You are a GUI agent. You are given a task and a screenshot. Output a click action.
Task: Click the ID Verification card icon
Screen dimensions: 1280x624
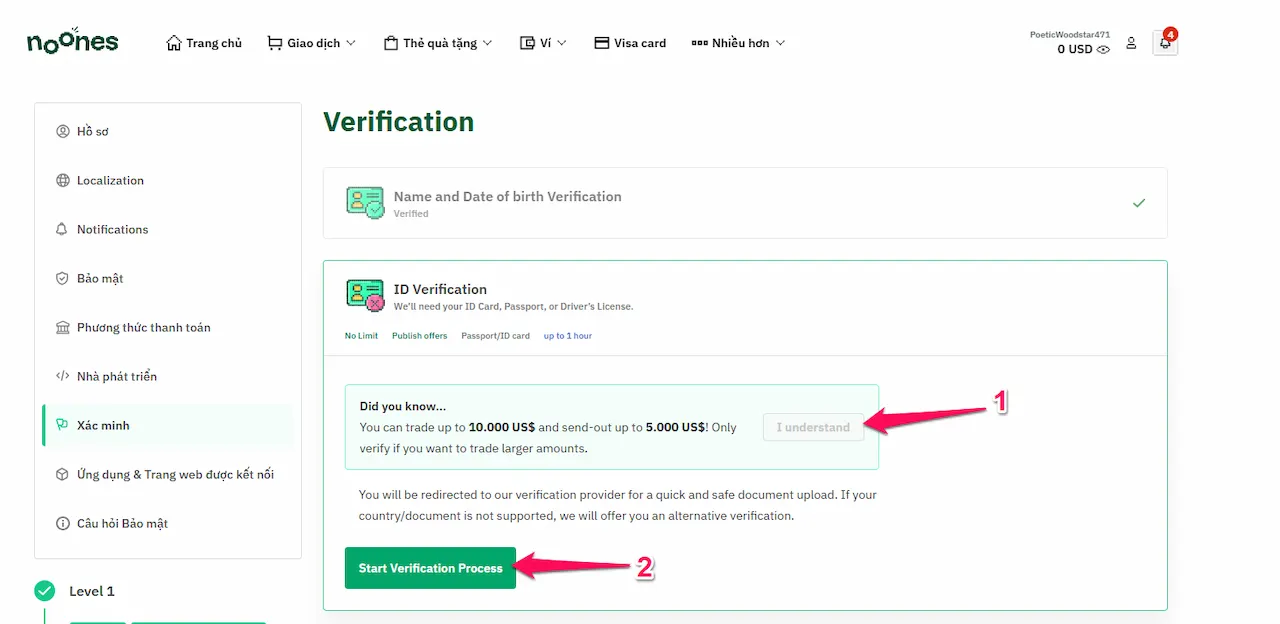[365, 296]
